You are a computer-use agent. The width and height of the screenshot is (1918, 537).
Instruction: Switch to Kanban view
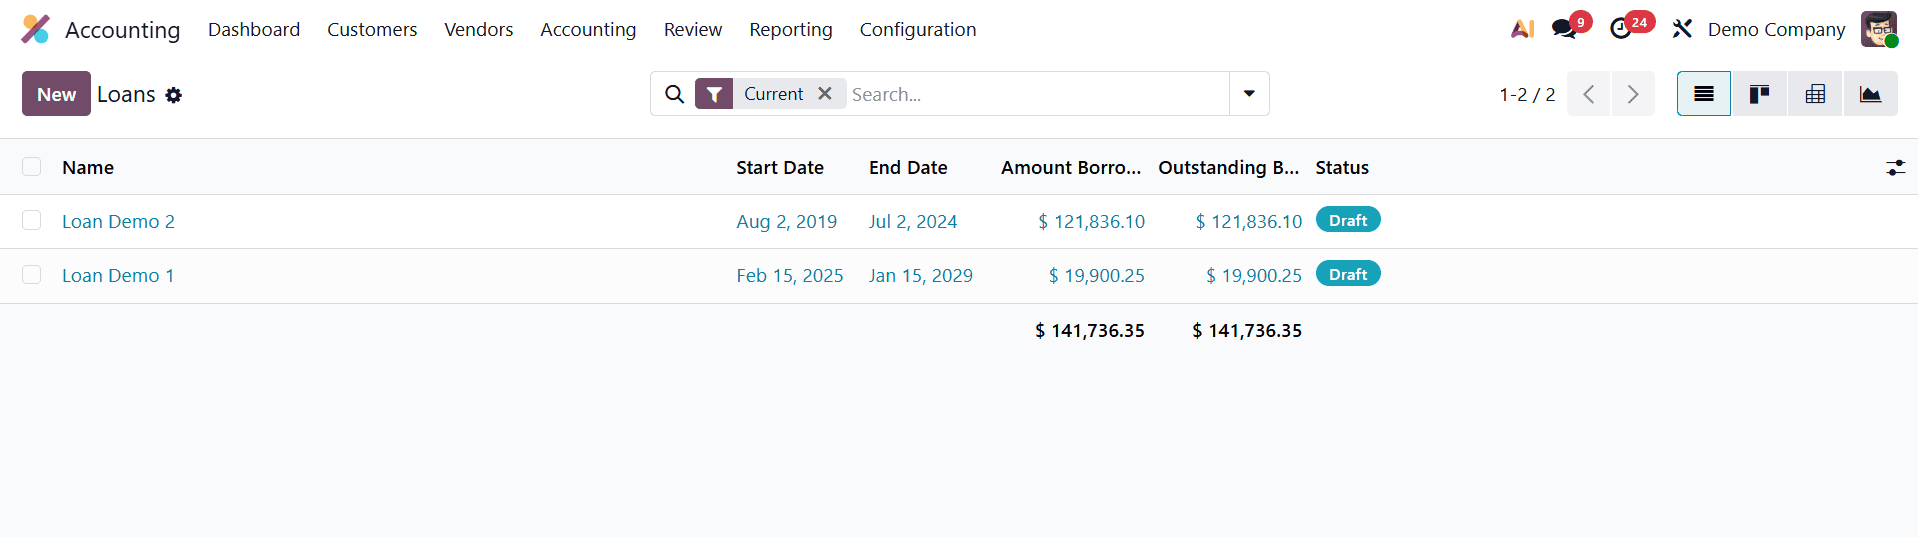pos(1759,94)
